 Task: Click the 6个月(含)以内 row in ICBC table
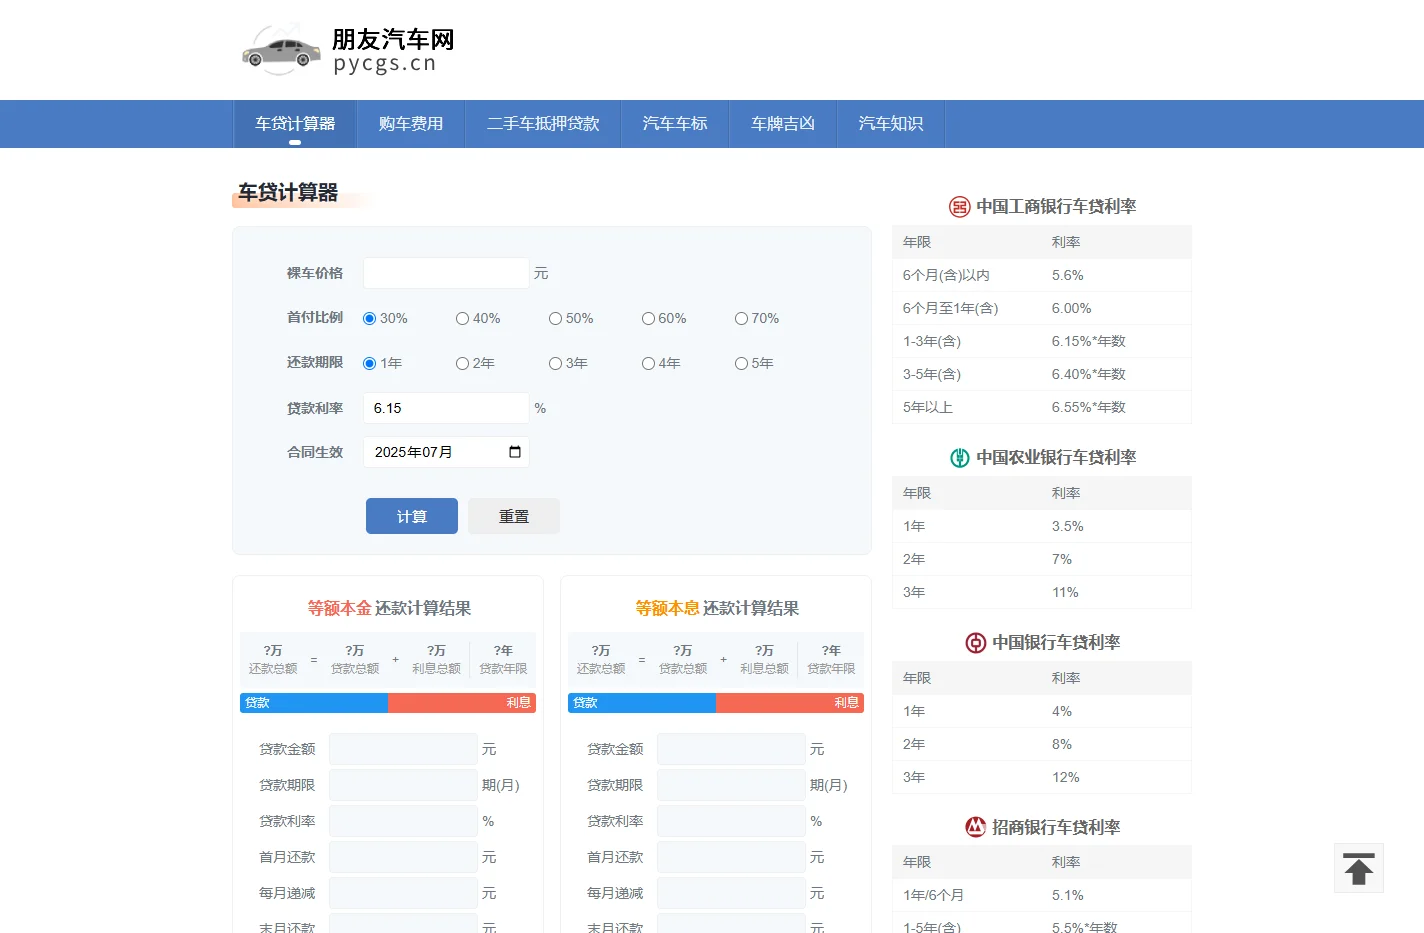click(1042, 275)
